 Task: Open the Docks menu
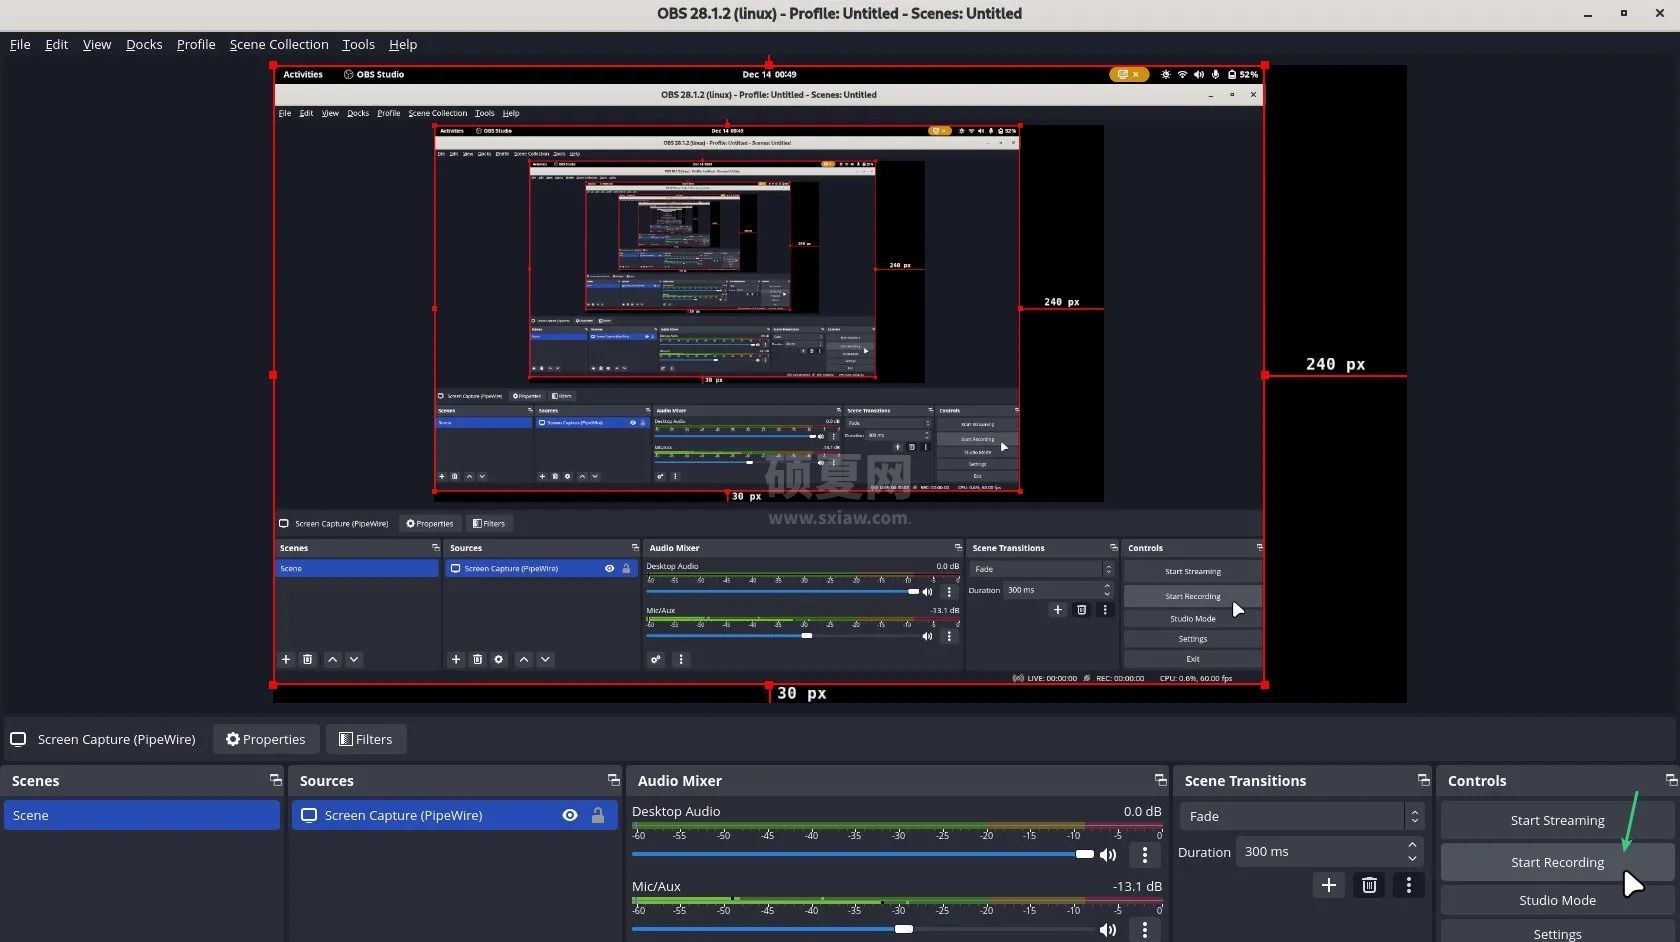click(x=144, y=44)
